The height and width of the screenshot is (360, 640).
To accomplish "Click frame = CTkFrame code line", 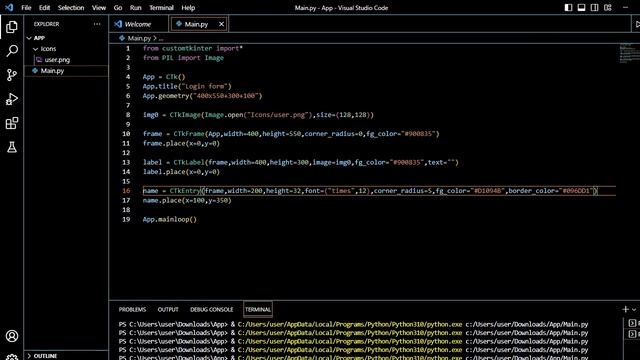I will click(291, 133).
